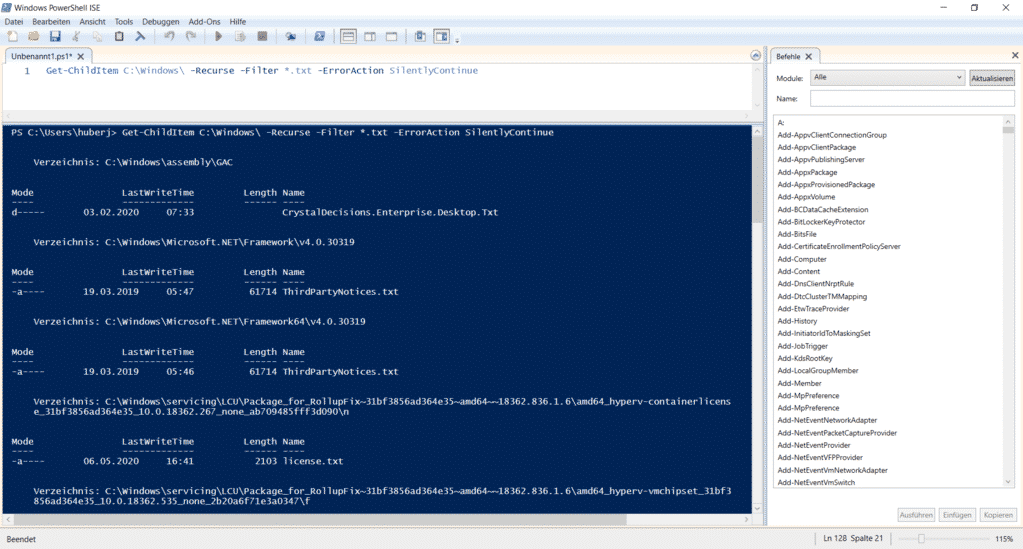Select Add-NetEventVmSwitch command
This screenshot has height=549, width=1023.
(816, 482)
